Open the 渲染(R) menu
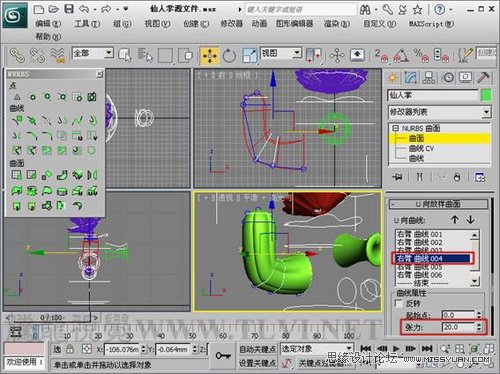The height and width of the screenshot is (374, 500). click(x=337, y=24)
